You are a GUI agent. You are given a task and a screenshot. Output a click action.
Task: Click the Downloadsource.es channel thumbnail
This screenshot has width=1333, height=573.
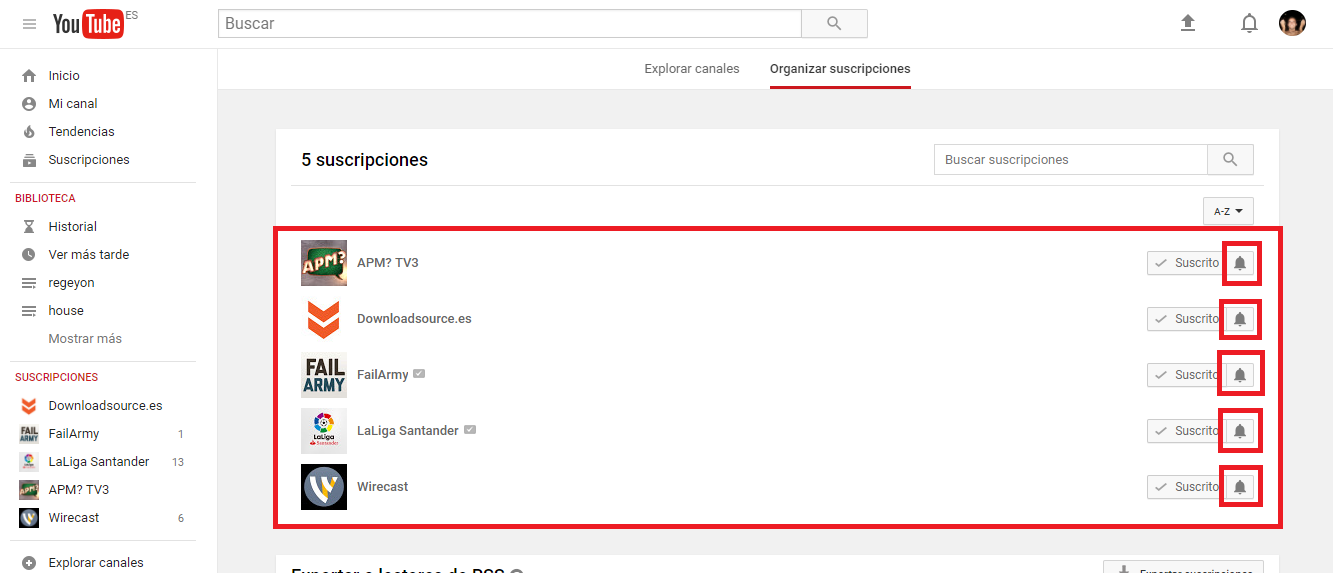324,319
